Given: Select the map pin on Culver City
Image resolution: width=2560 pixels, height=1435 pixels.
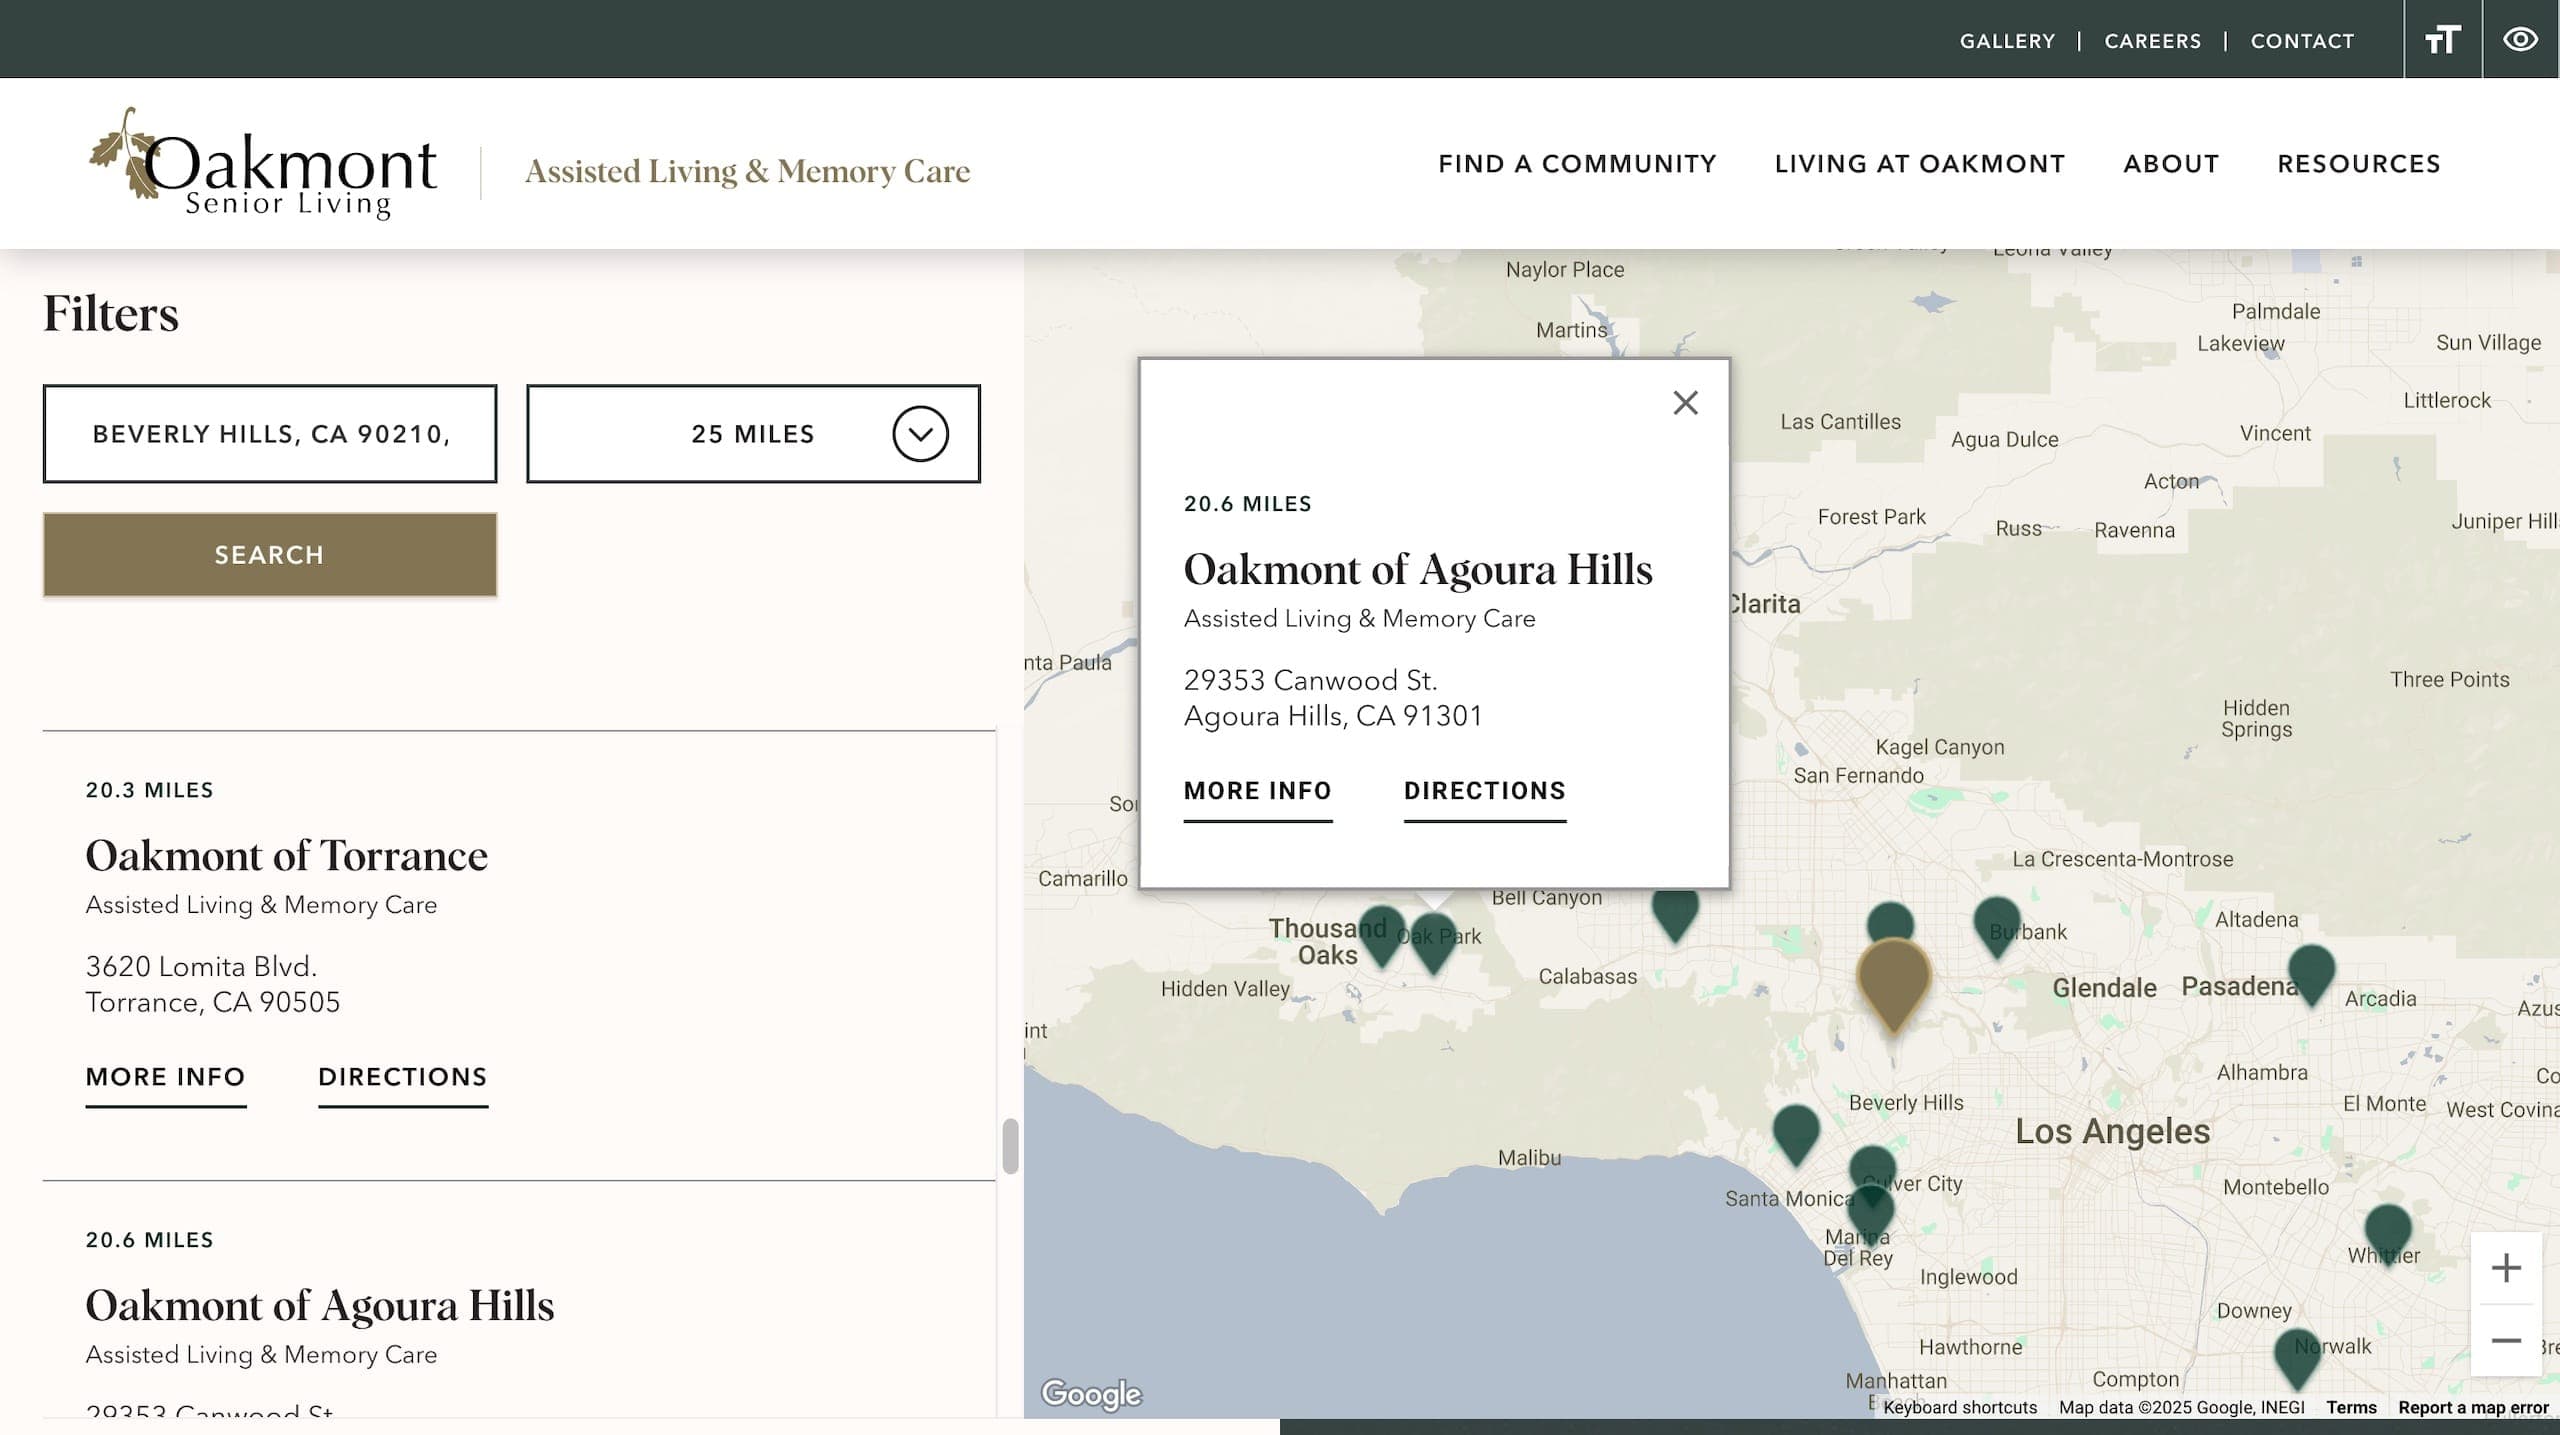Looking at the screenshot, I should tap(1872, 1165).
